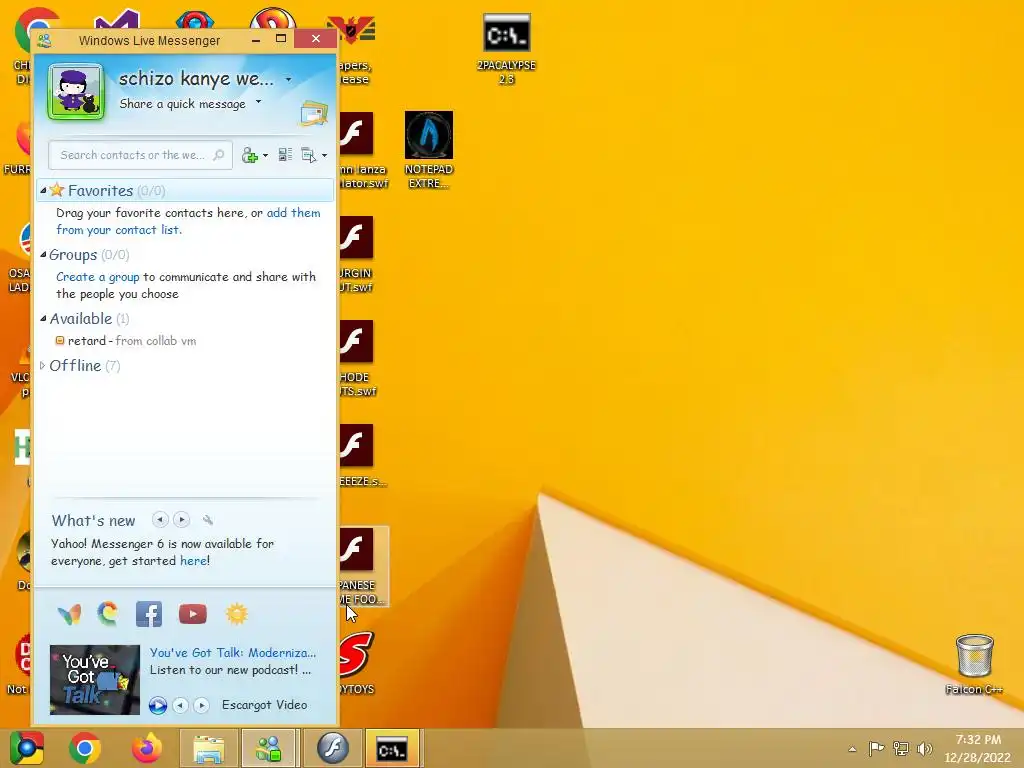Collapse the Groups section
The height and width of the screenshot is (768, 1024).
(x=43, y=255)
